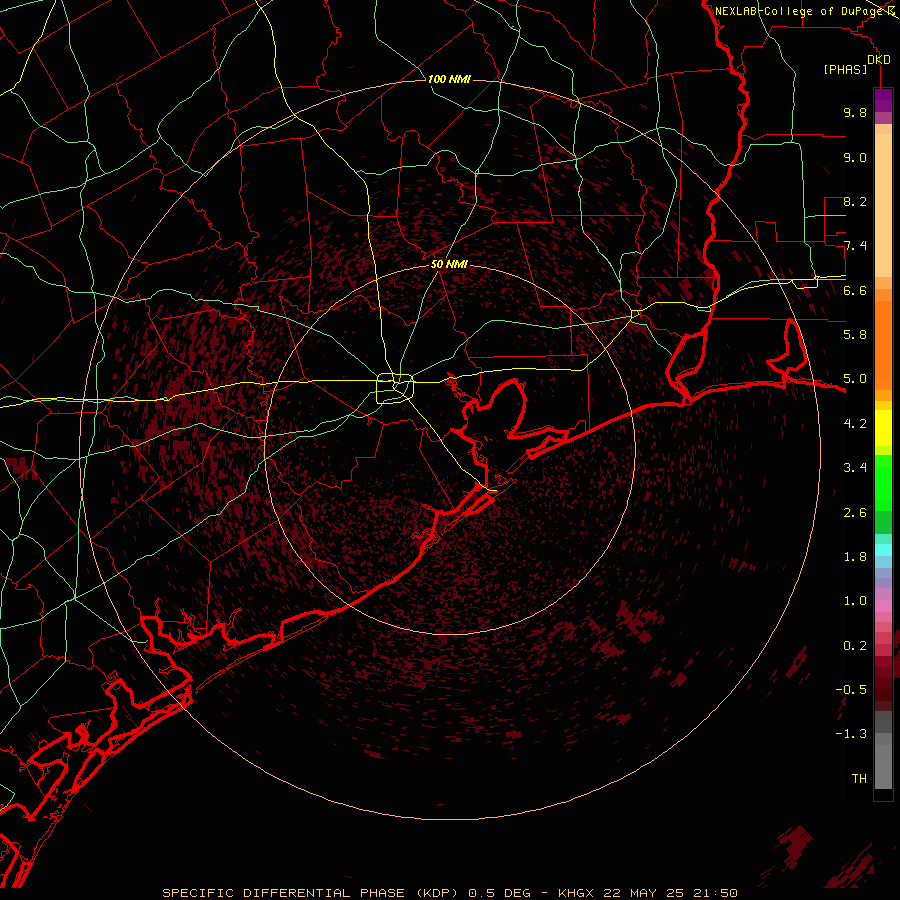Screen dimensions: 900x900
Task: Click the 0.2 scale value
Action: (x=855, y=646)
